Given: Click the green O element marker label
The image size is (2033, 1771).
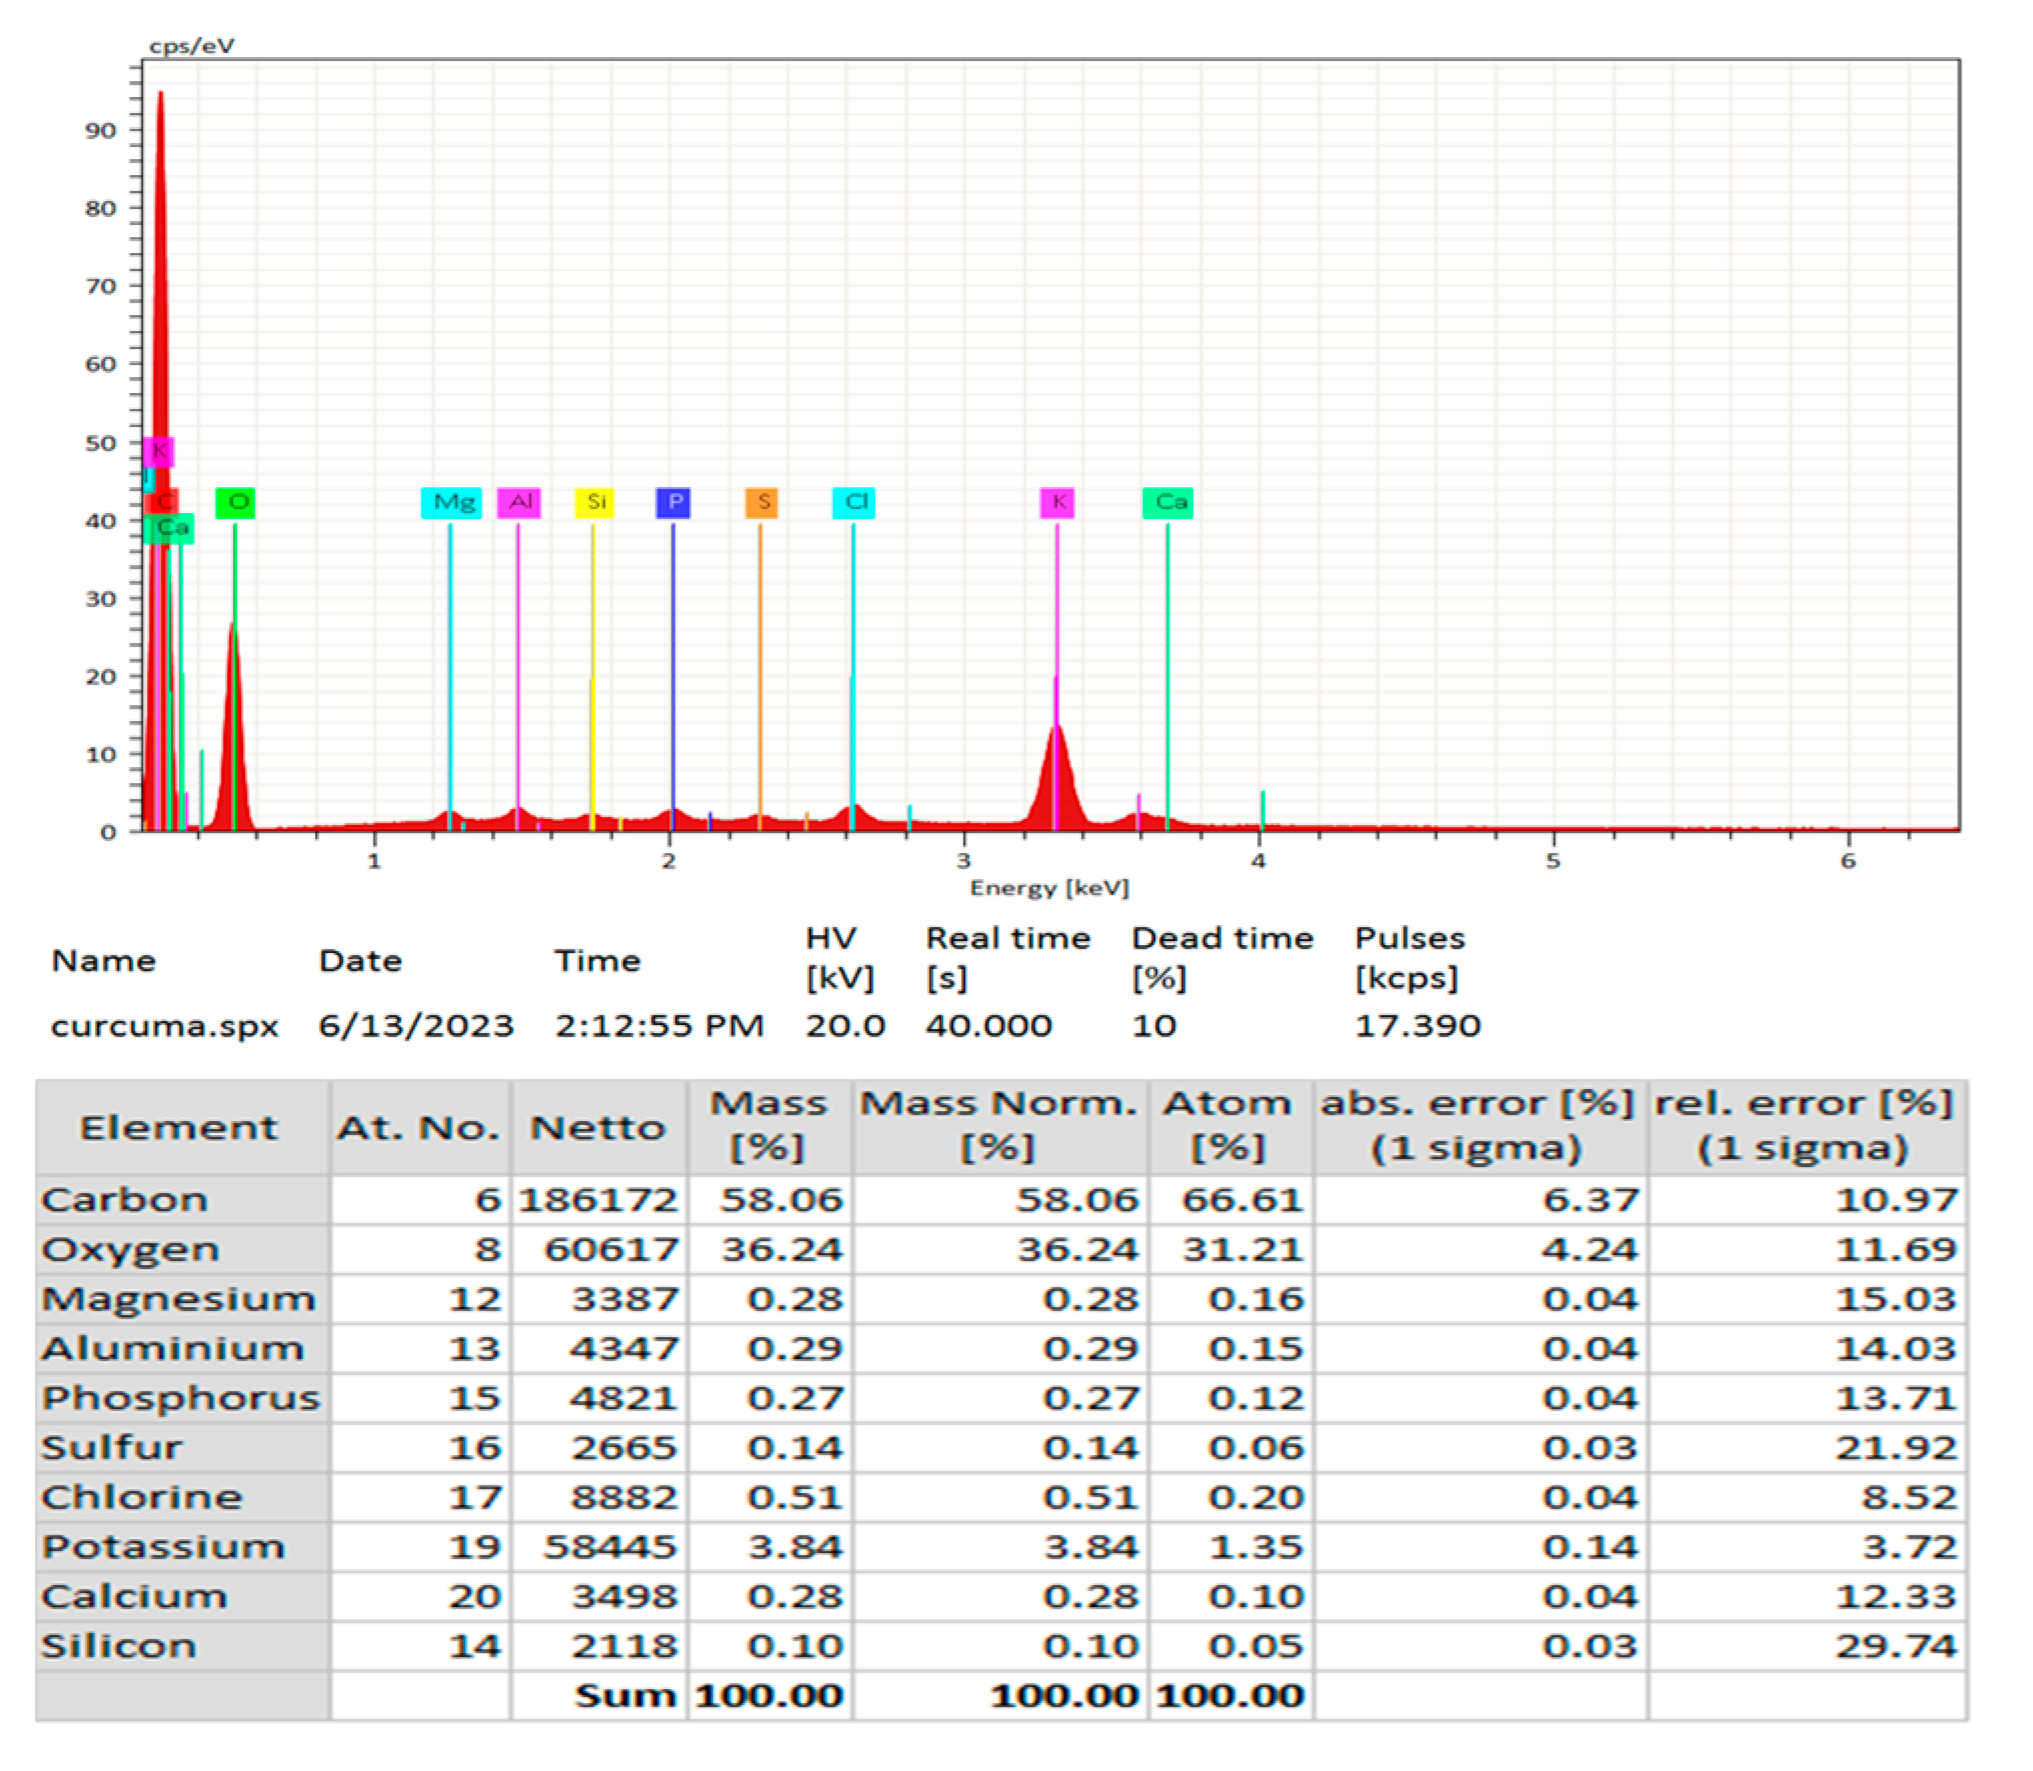Looking at the screenshot, I should click(235, 502).
